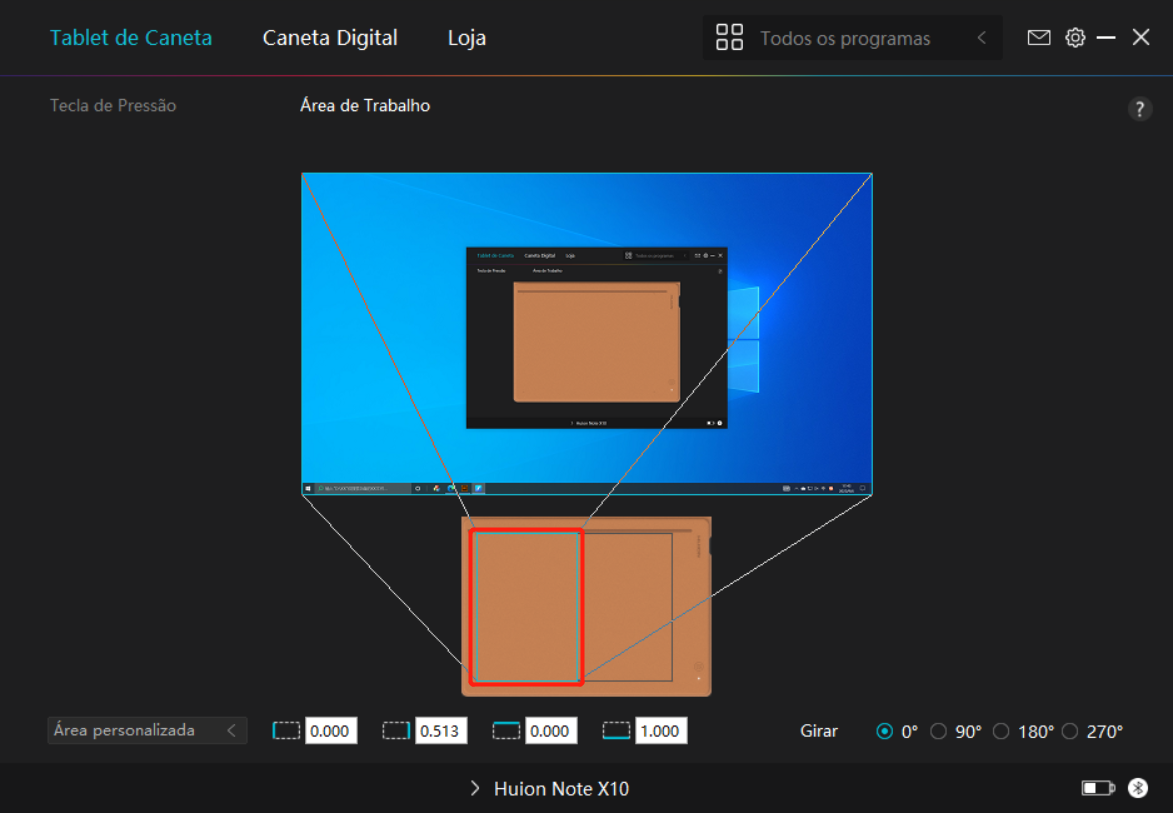Viewport: 1173px width, 813px height.
Task: Open the Tecla de Pressão section
Action: point(113,105)
